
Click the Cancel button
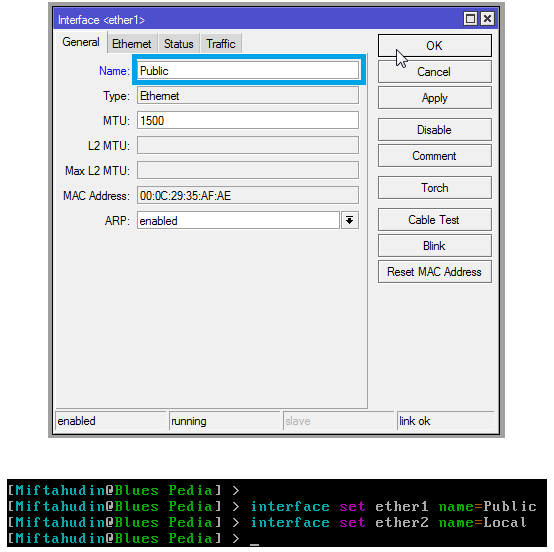point(435,72)
